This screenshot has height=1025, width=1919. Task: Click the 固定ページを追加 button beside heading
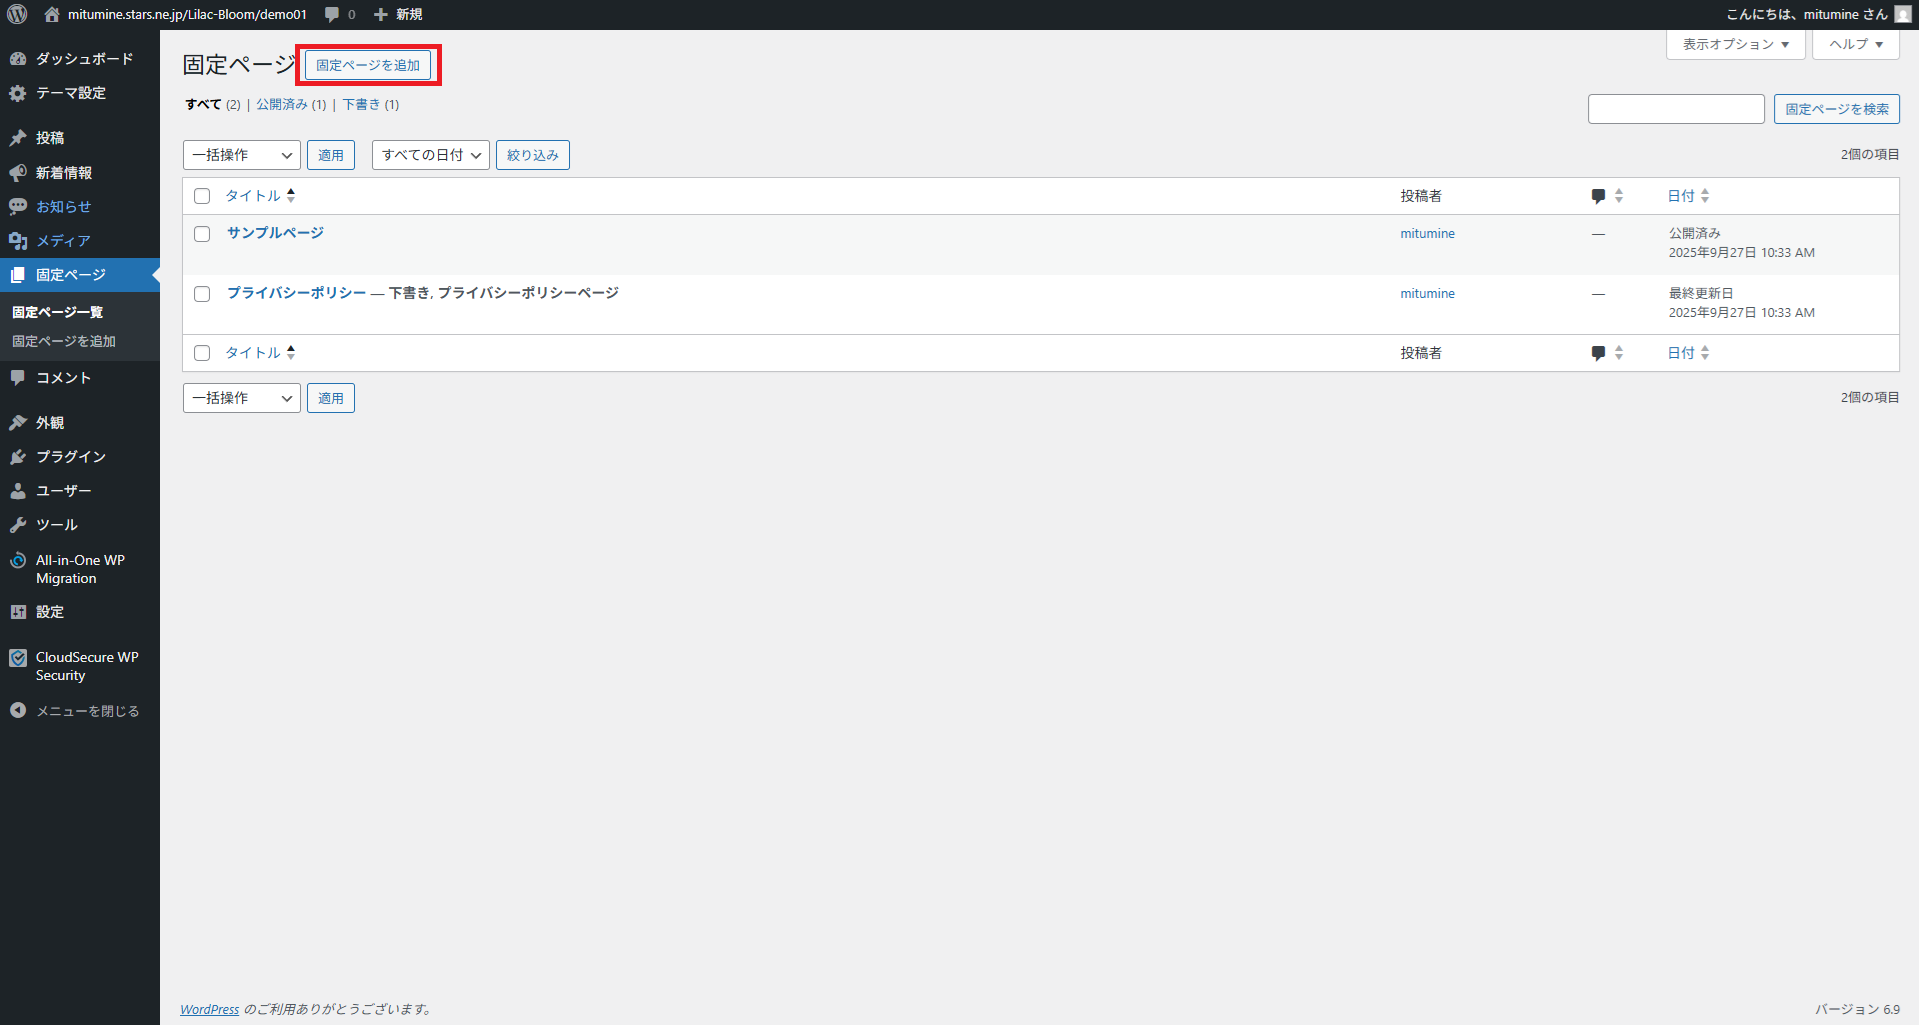pyautogui.click(x=368, y=65)
